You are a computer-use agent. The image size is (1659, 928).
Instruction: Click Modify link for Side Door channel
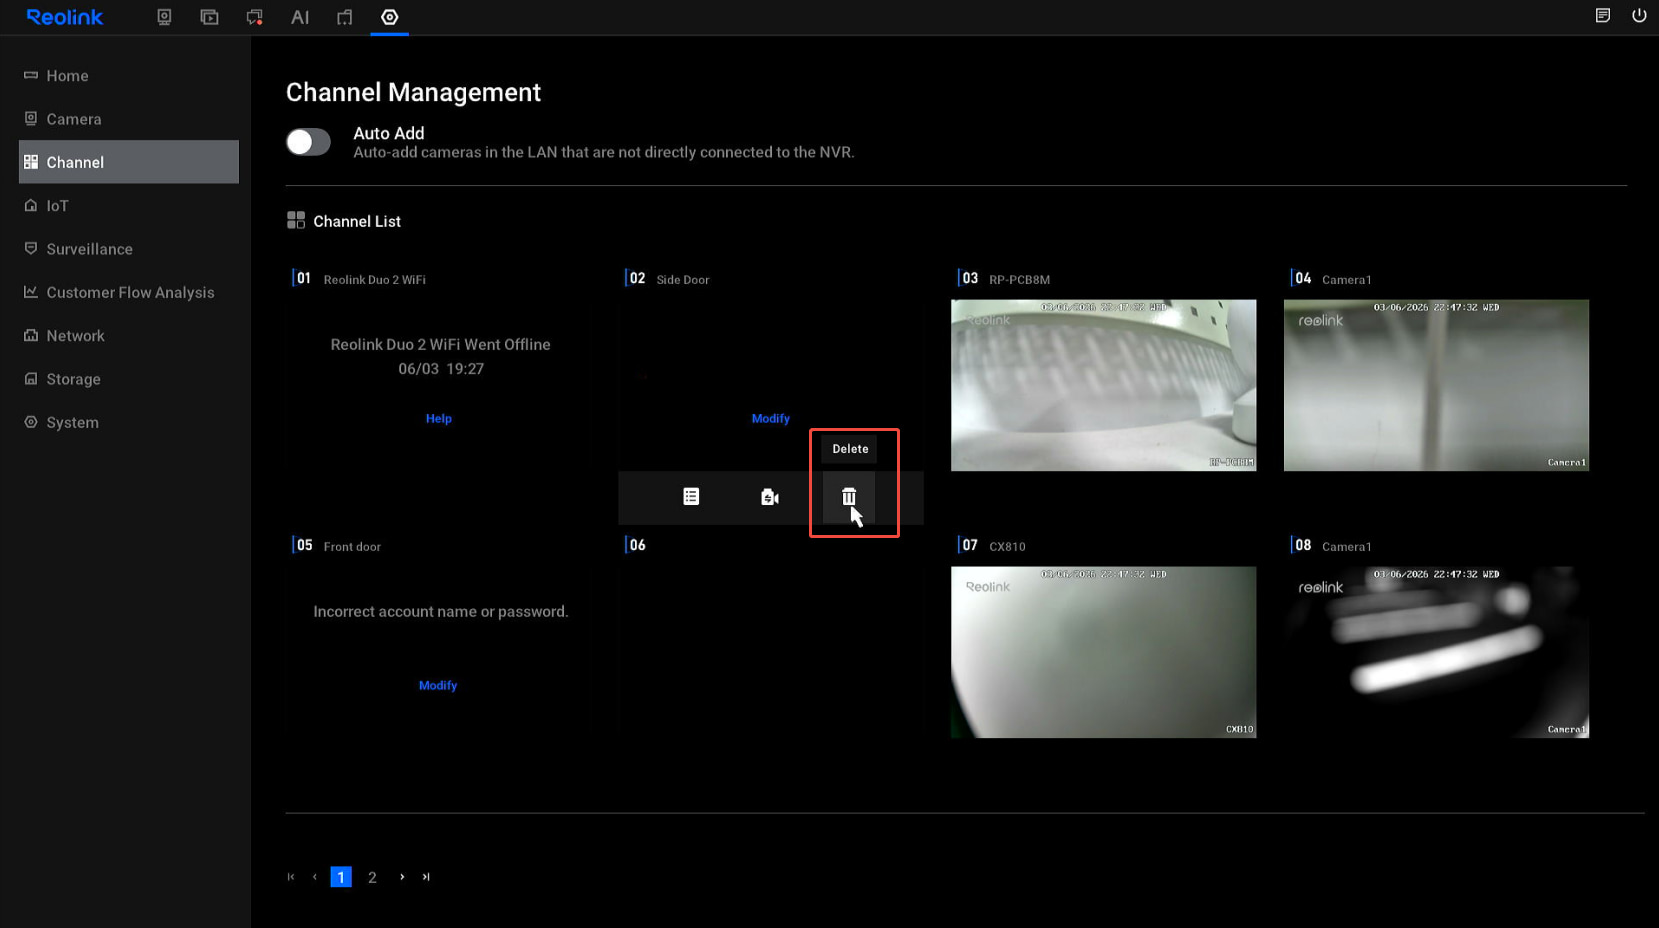coord(771,419)
